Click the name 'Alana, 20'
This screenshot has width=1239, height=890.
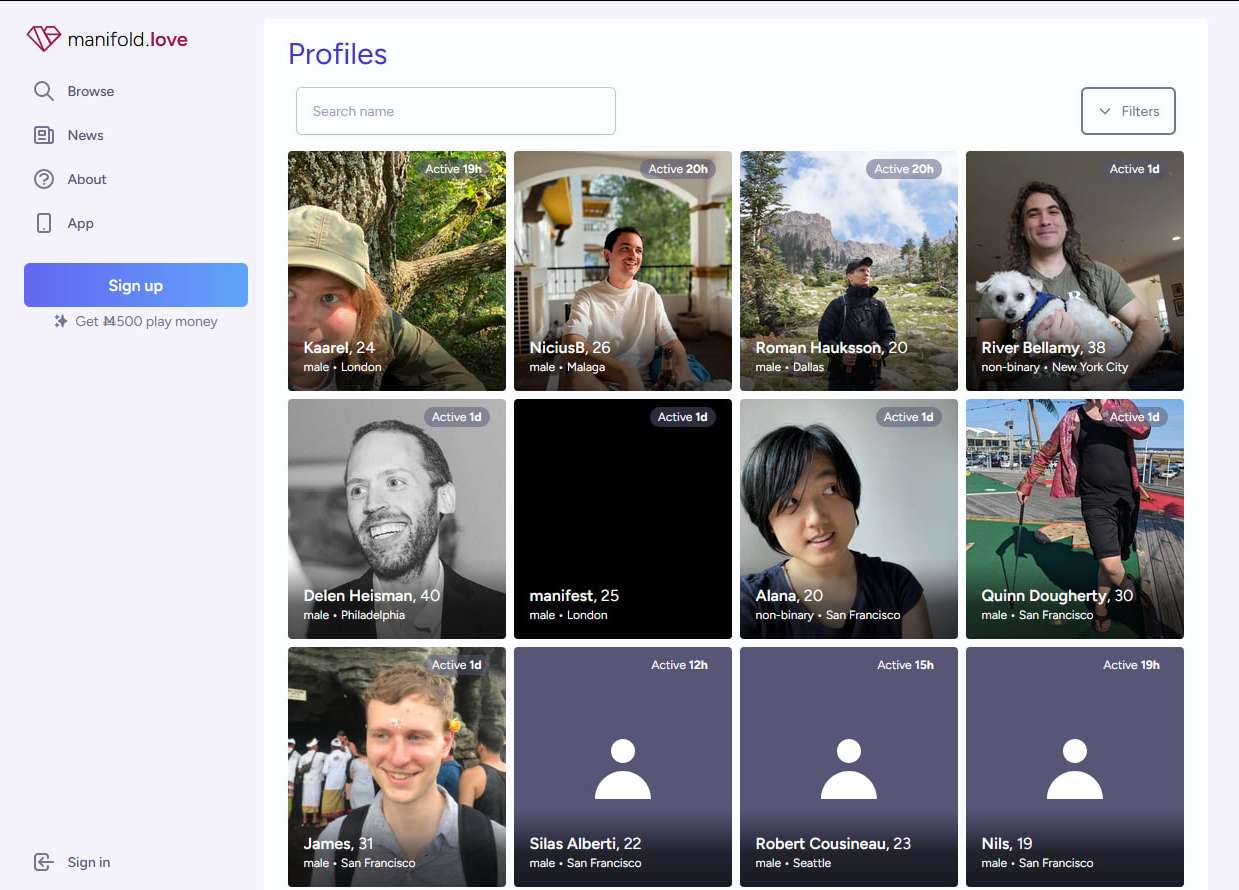789,596
